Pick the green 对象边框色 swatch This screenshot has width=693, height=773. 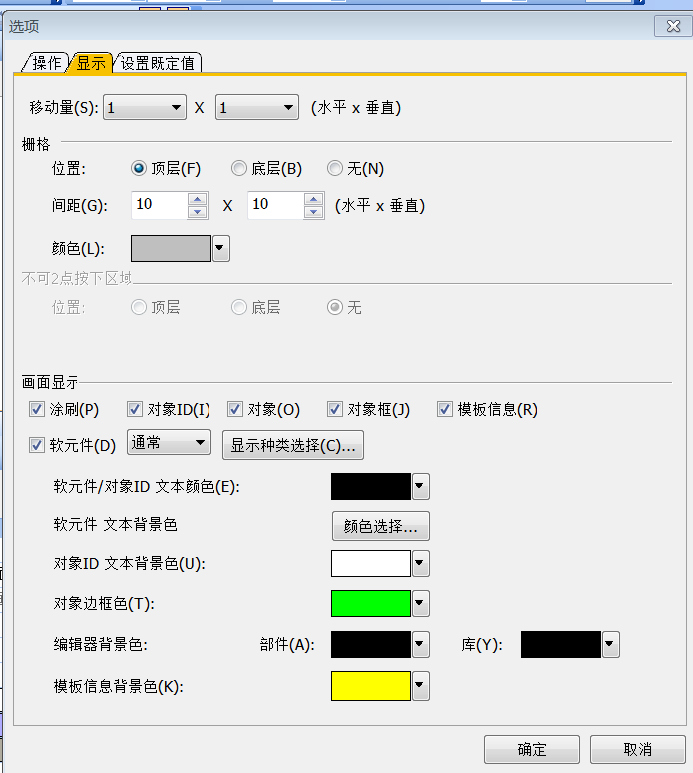click(x=371, y=604)
